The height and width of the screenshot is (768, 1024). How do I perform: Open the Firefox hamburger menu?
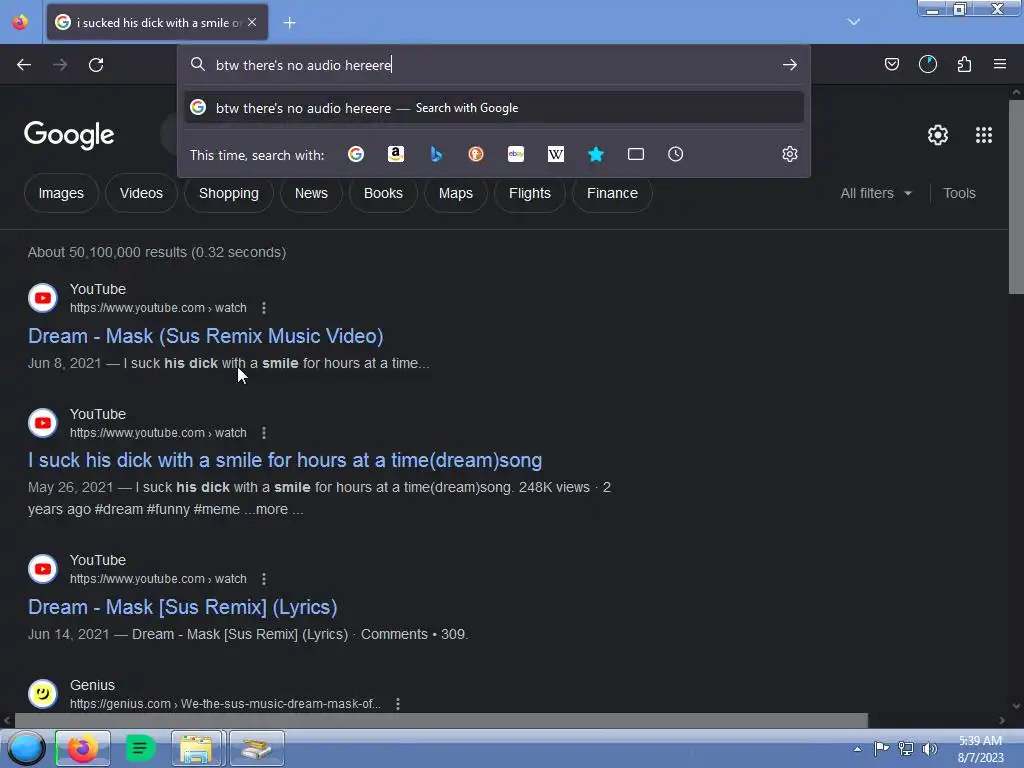click(x=1000, y=64)
